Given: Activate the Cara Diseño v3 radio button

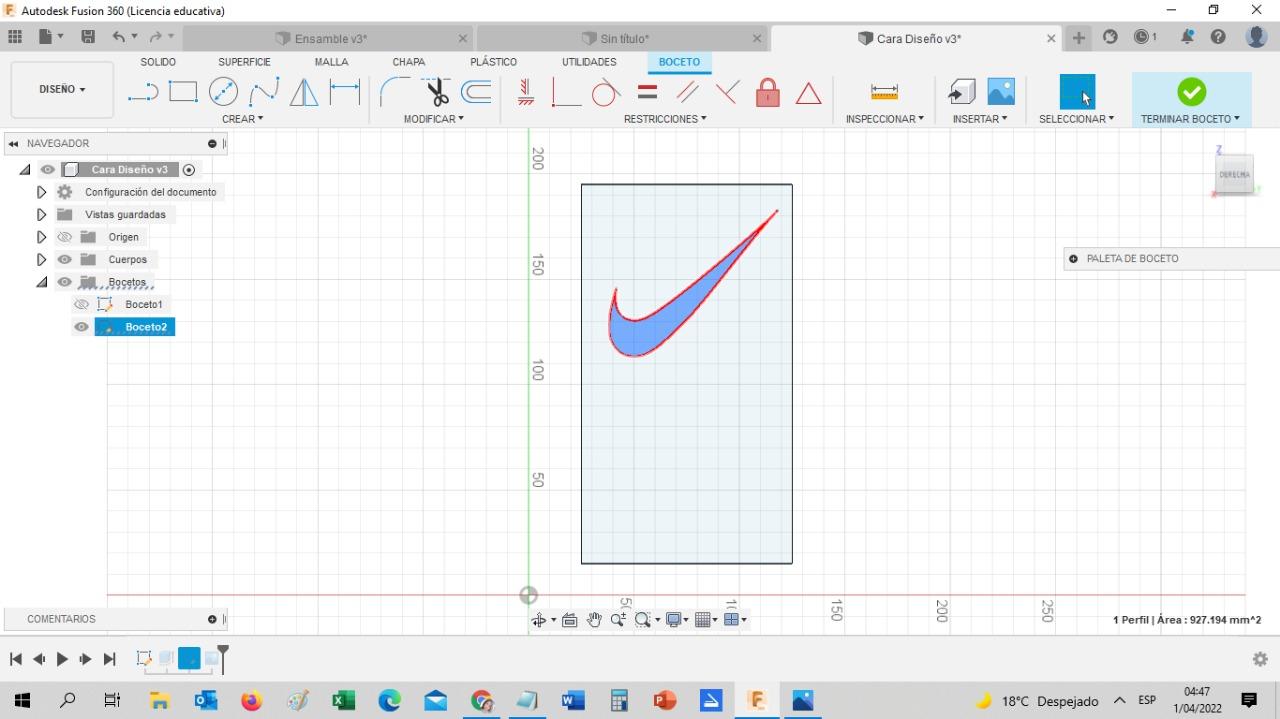Looking at the screenshot, I should coord(189,170).
